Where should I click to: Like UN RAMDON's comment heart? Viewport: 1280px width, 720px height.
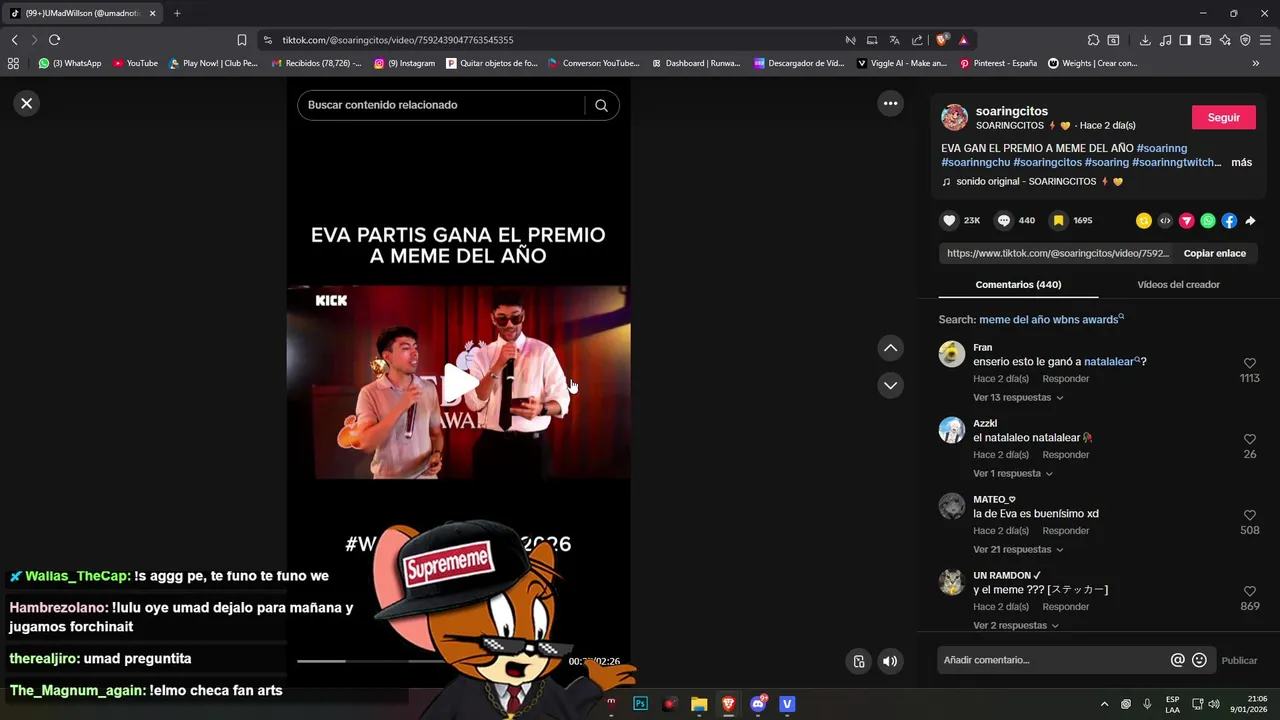coord(1249,591)
